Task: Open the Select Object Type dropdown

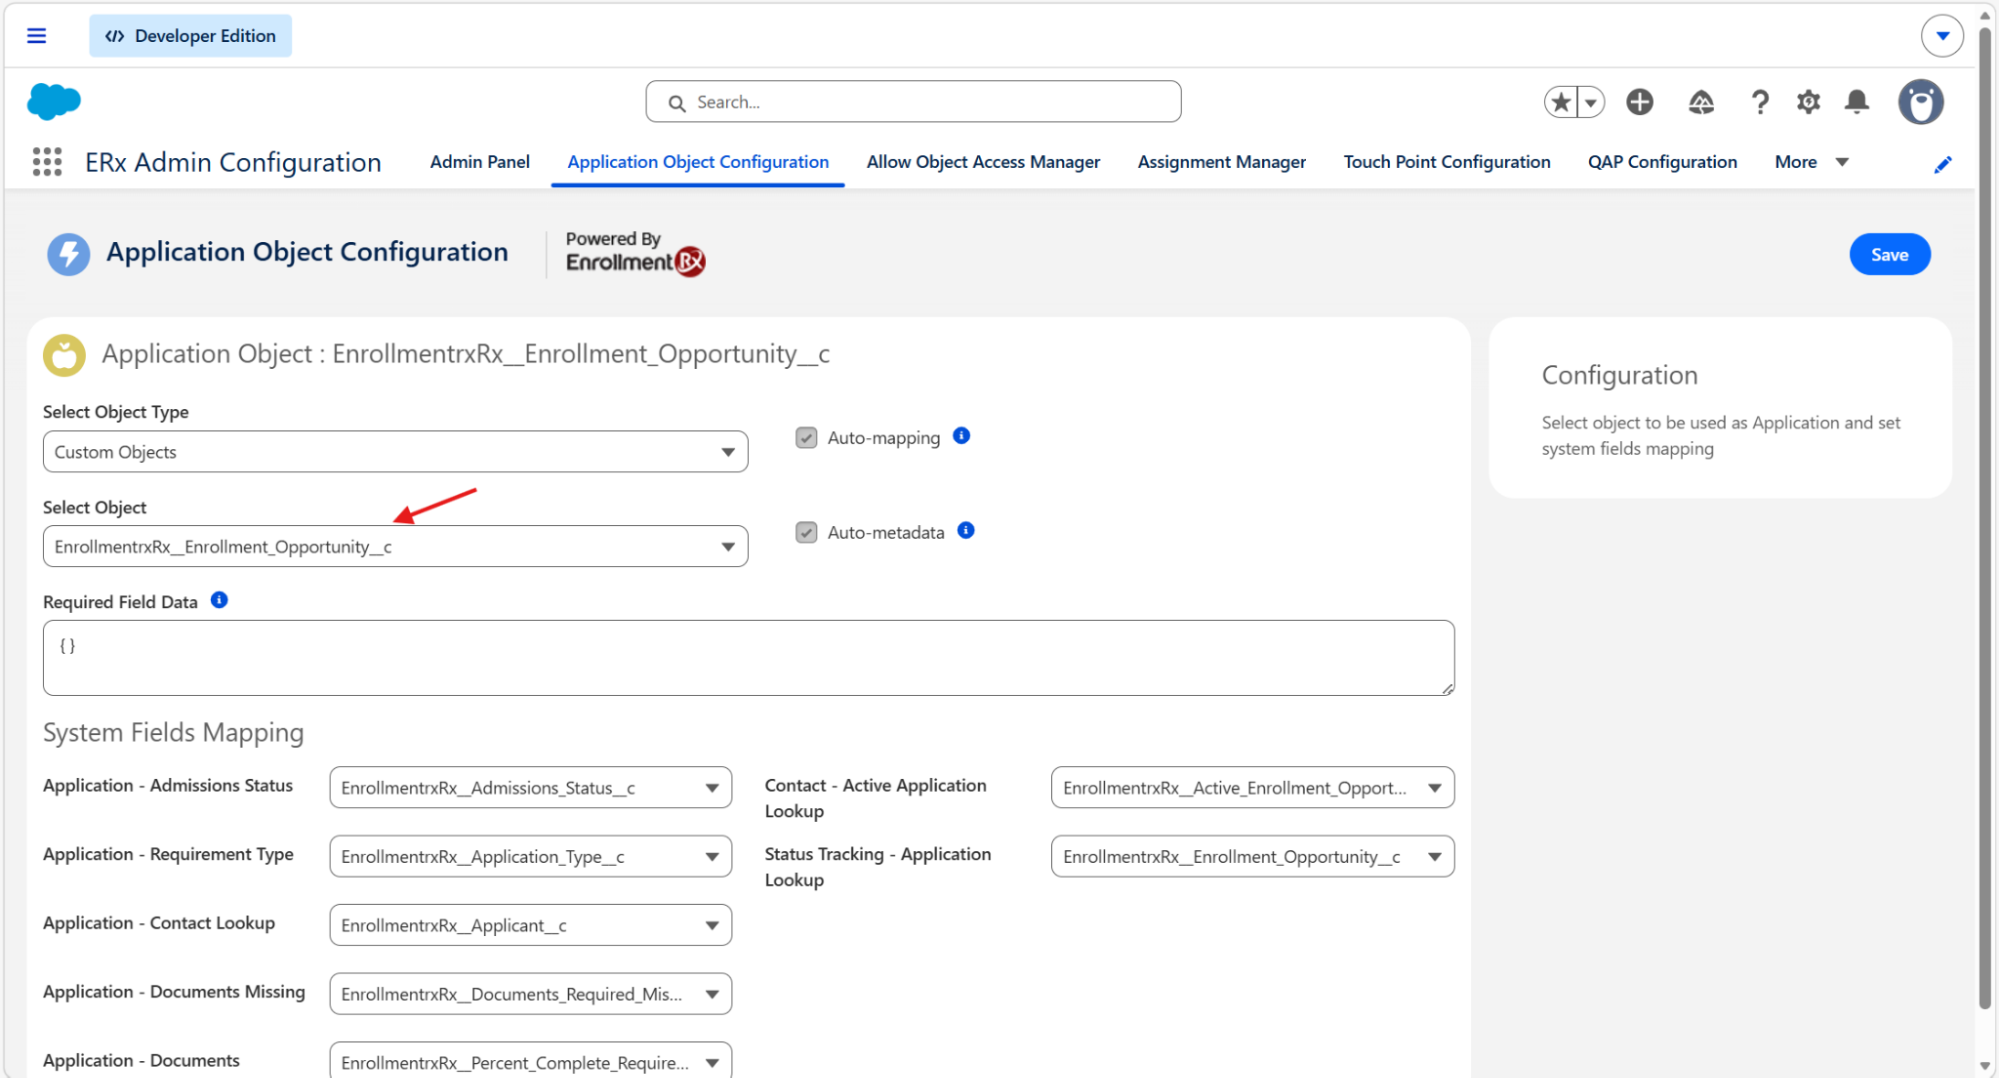Action: (x=396, y=452)
